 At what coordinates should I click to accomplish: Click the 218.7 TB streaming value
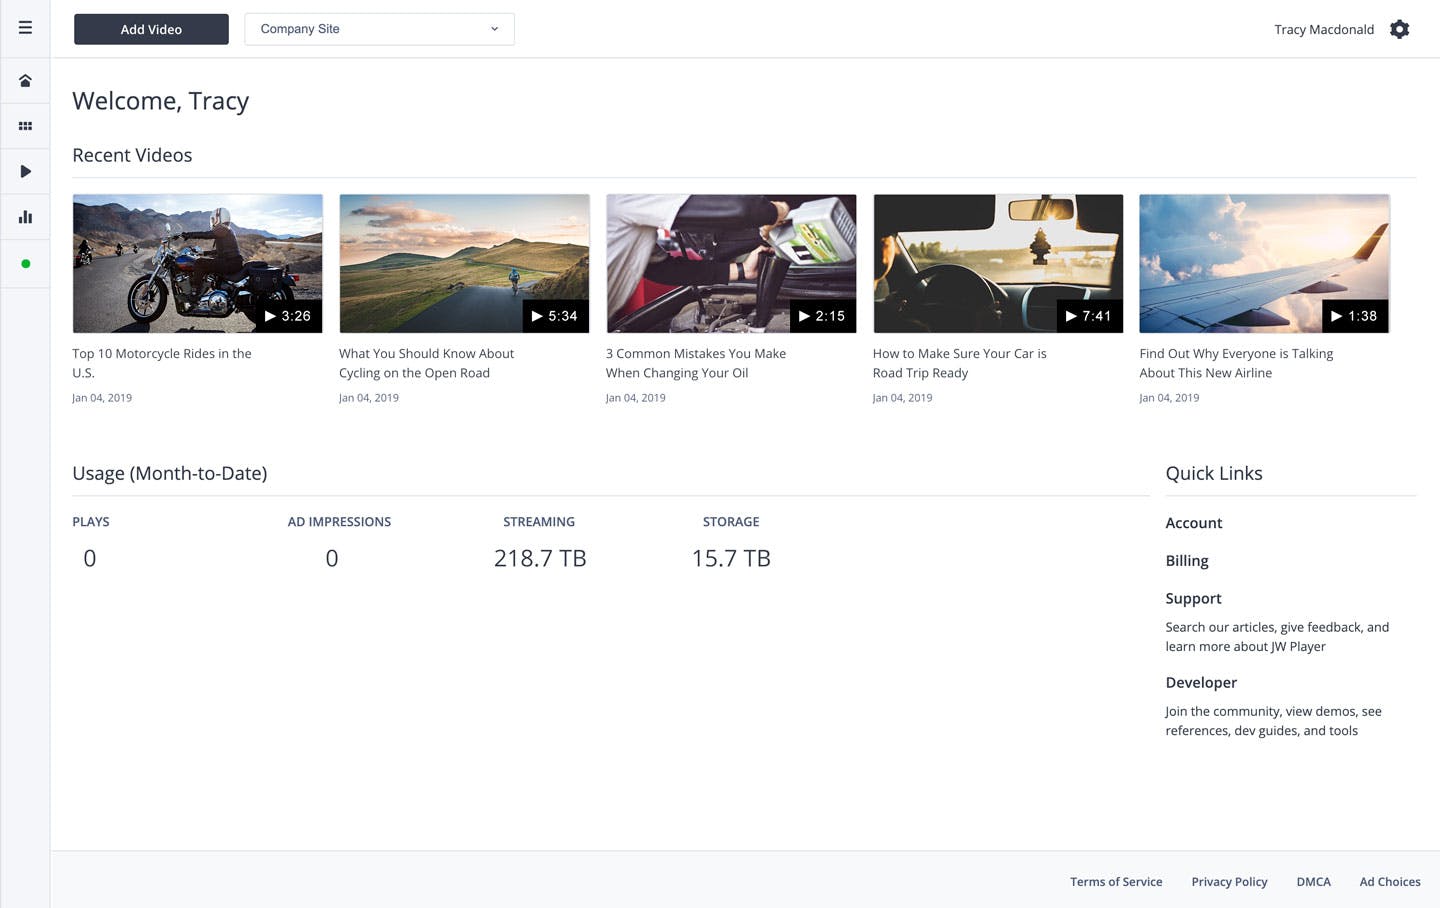pyautogui.click(x=540, y=558)
